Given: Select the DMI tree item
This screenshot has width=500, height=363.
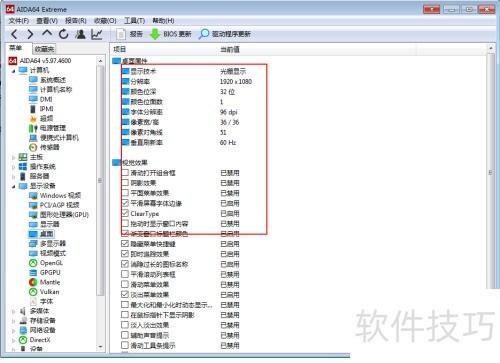Looking at the screenshot, I should point(41,99).
